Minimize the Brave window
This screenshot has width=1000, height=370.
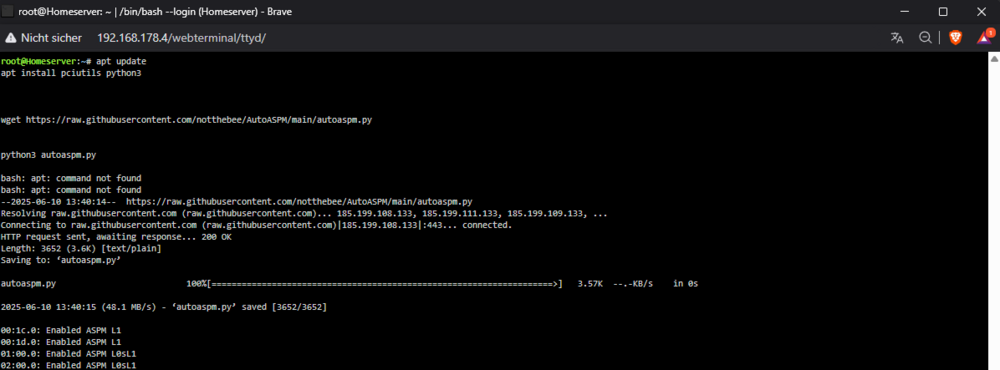point(905,11)
